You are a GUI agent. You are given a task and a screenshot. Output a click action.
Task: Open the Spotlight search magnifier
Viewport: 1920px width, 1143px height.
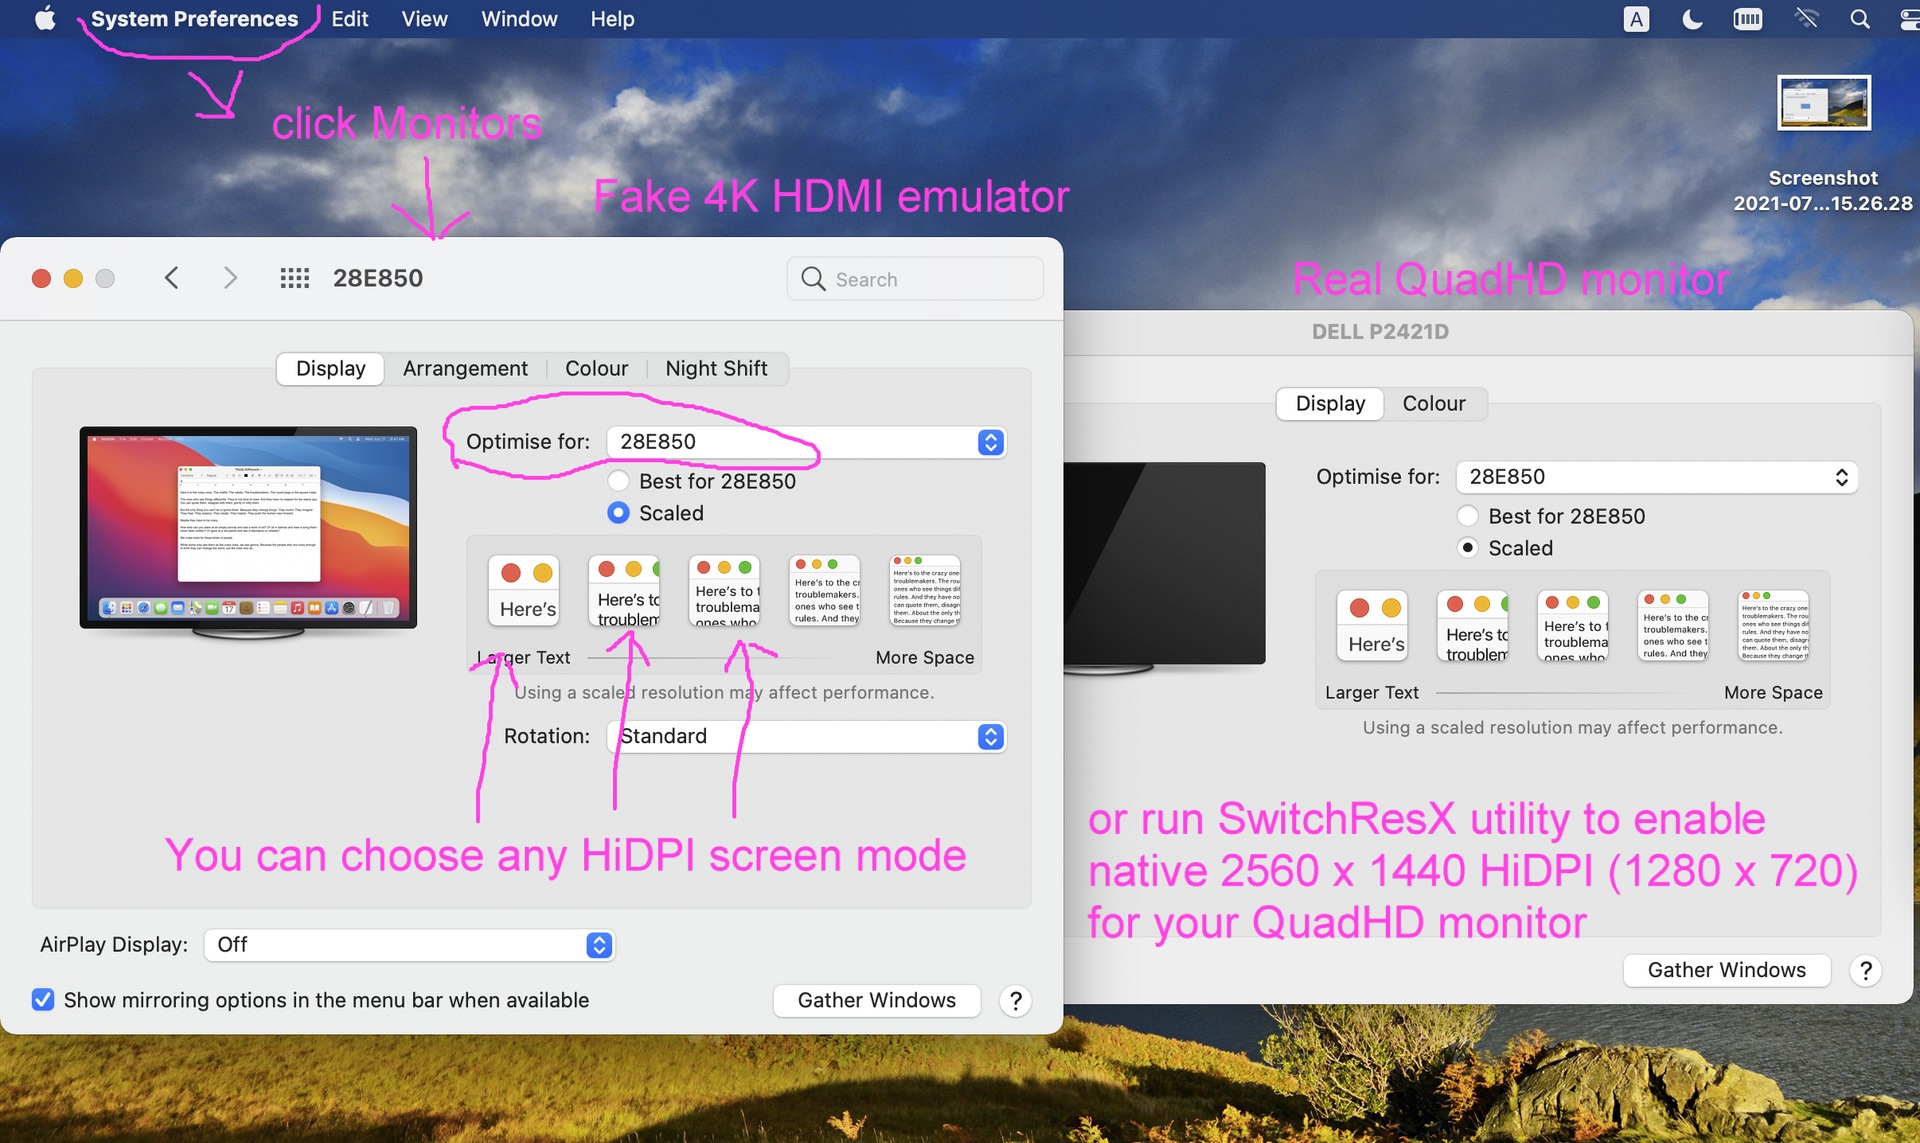click(1859, 19)
